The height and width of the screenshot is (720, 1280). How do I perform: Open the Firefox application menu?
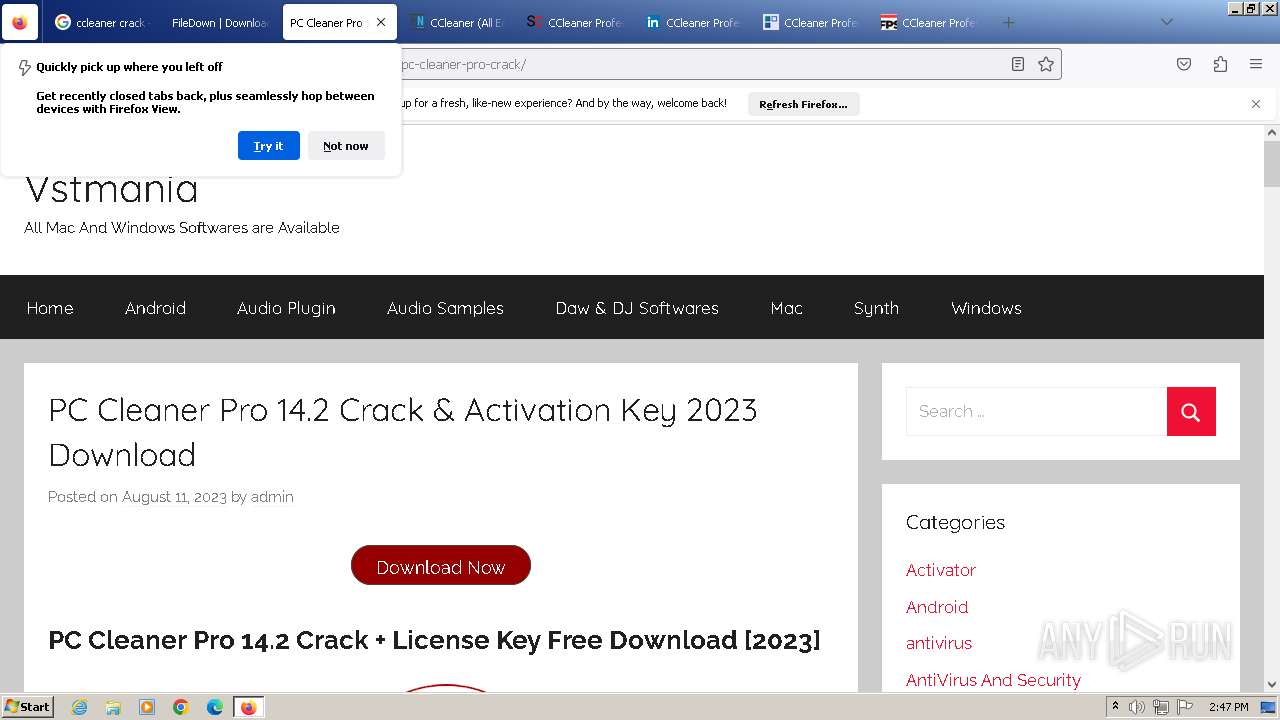point(1256,64)
